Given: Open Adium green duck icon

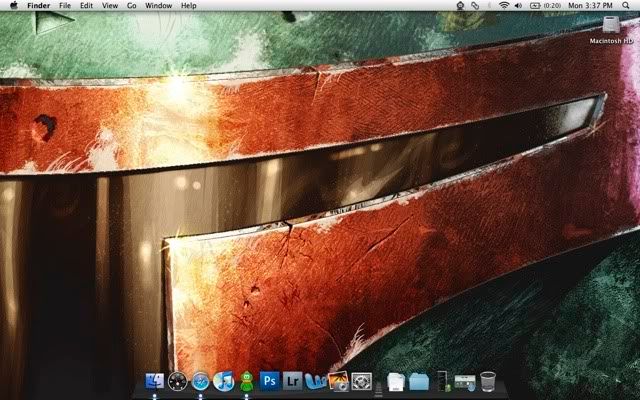Looking at the screenshot, I should [246, 381].
